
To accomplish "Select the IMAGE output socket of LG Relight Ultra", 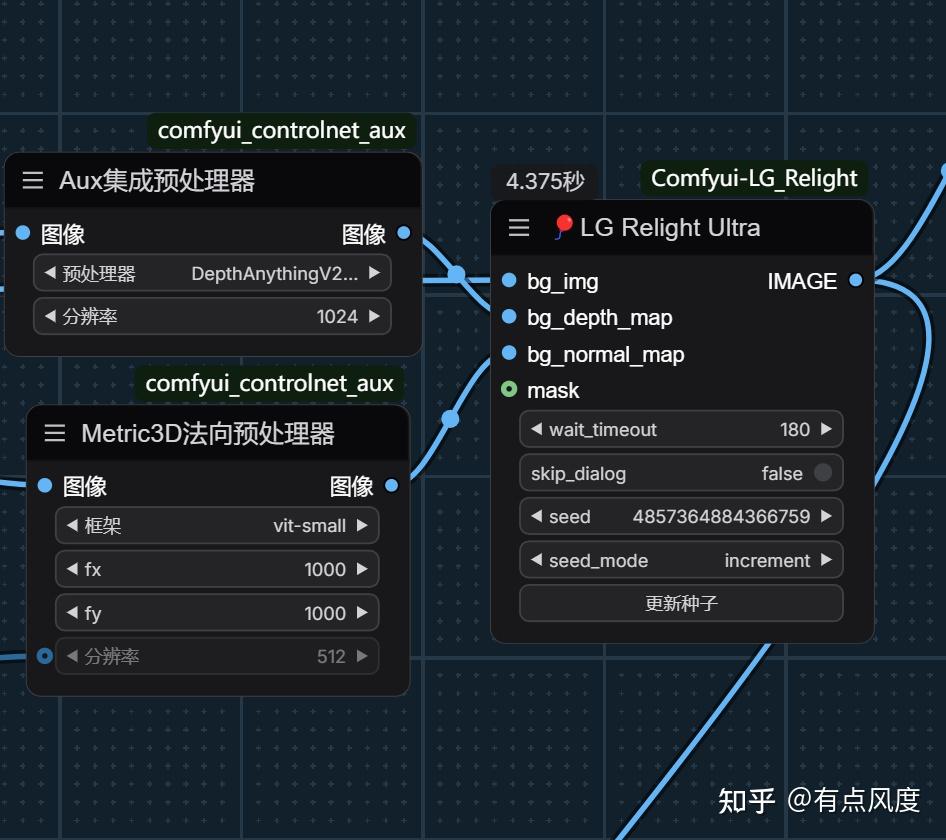I will coord(854,281).
